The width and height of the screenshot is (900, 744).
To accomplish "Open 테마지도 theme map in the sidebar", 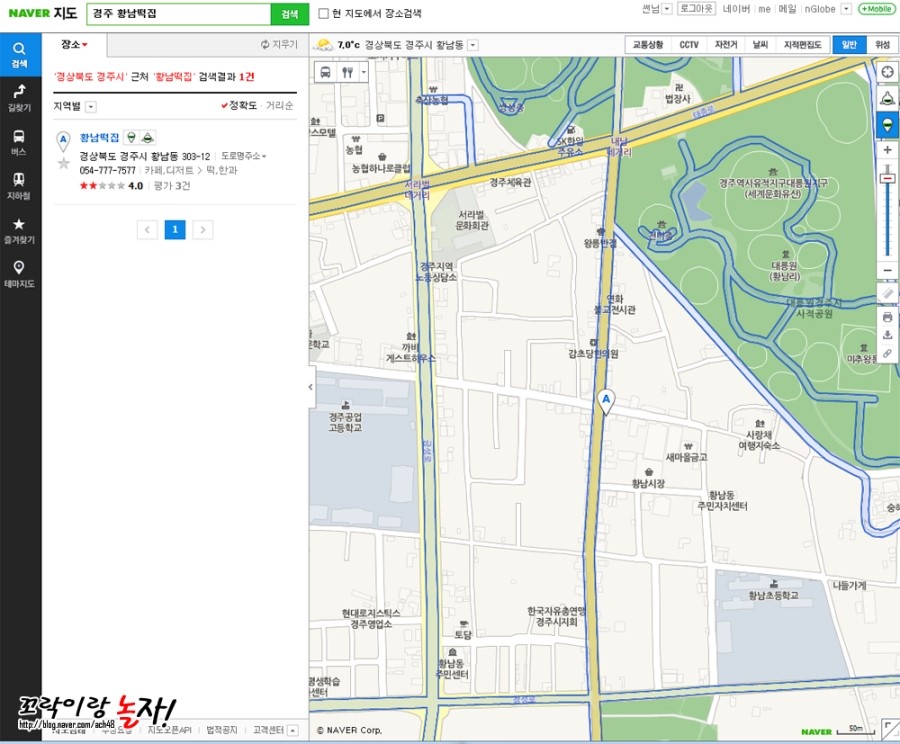I will (x=20, y=274).
